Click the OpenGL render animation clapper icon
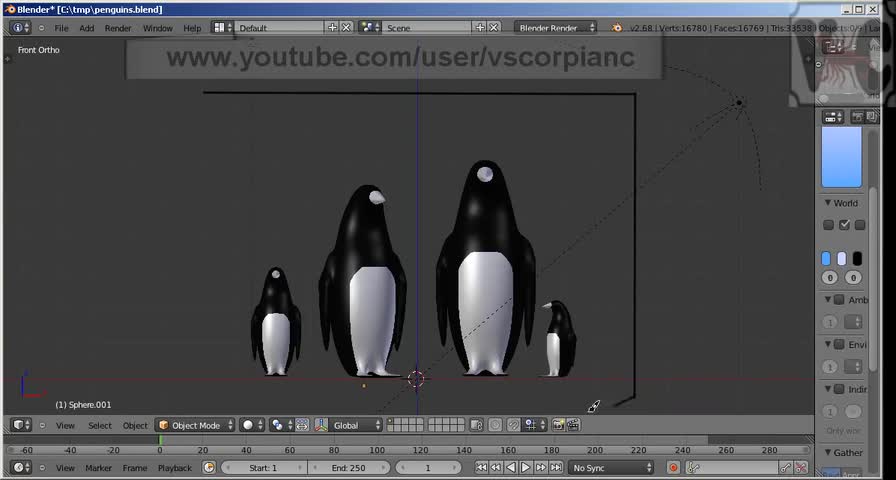 [x=573, y=425]
